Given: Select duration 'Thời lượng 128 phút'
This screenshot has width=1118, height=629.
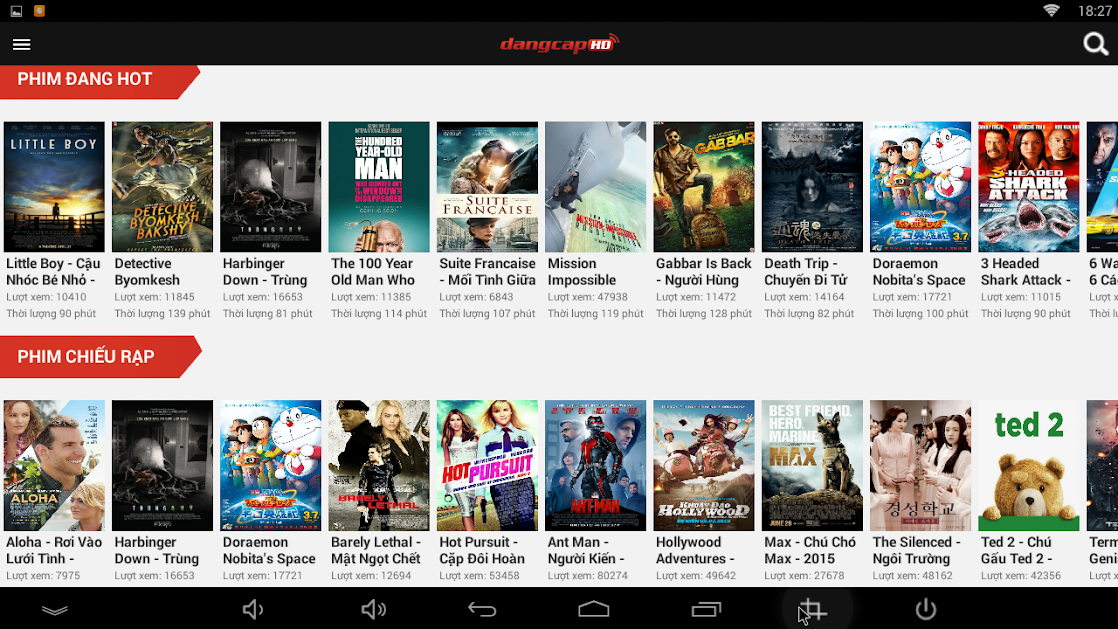Looking at the screenshot, I should (x=704, y=314).
